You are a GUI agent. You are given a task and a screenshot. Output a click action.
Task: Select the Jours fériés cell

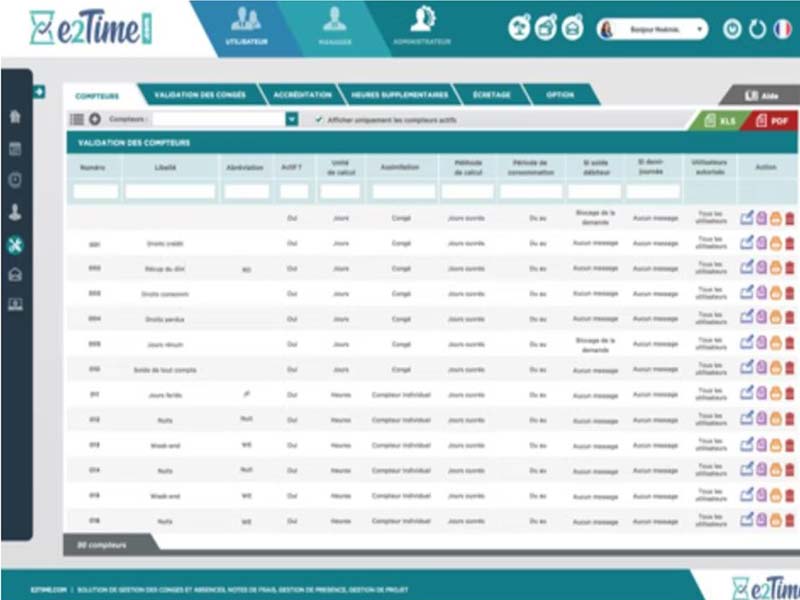165,395
